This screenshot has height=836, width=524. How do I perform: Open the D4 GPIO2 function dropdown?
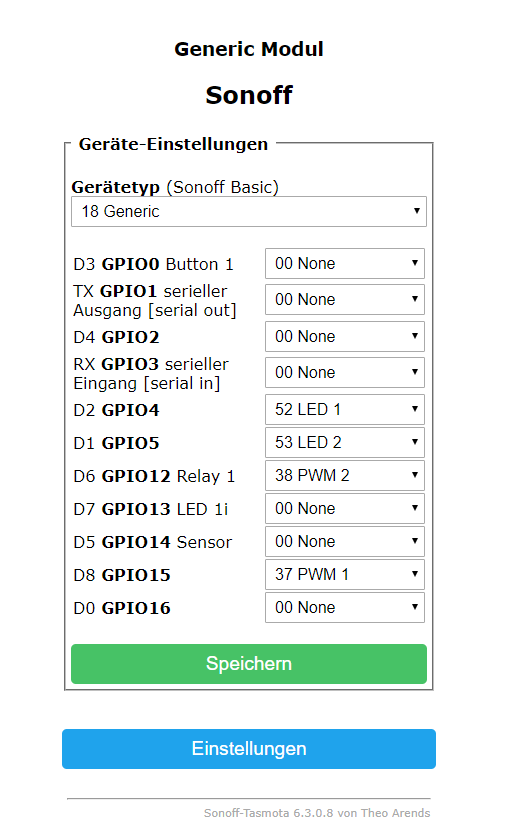click(x=344, y=336)
